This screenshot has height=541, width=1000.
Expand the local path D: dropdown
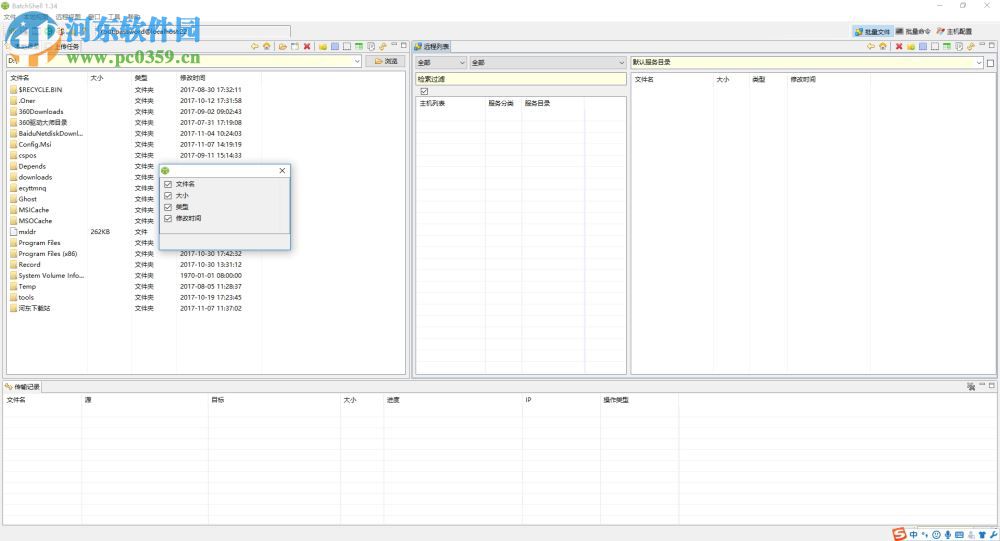tap(357, 62)
